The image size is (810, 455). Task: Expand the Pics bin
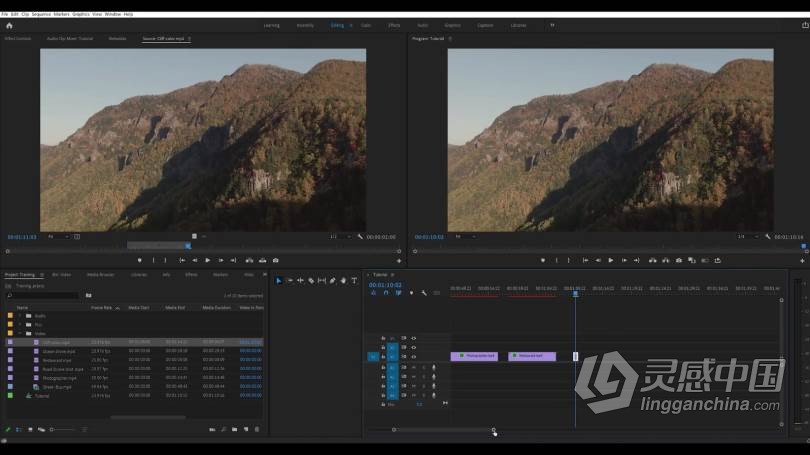click(x=20, y=324)
